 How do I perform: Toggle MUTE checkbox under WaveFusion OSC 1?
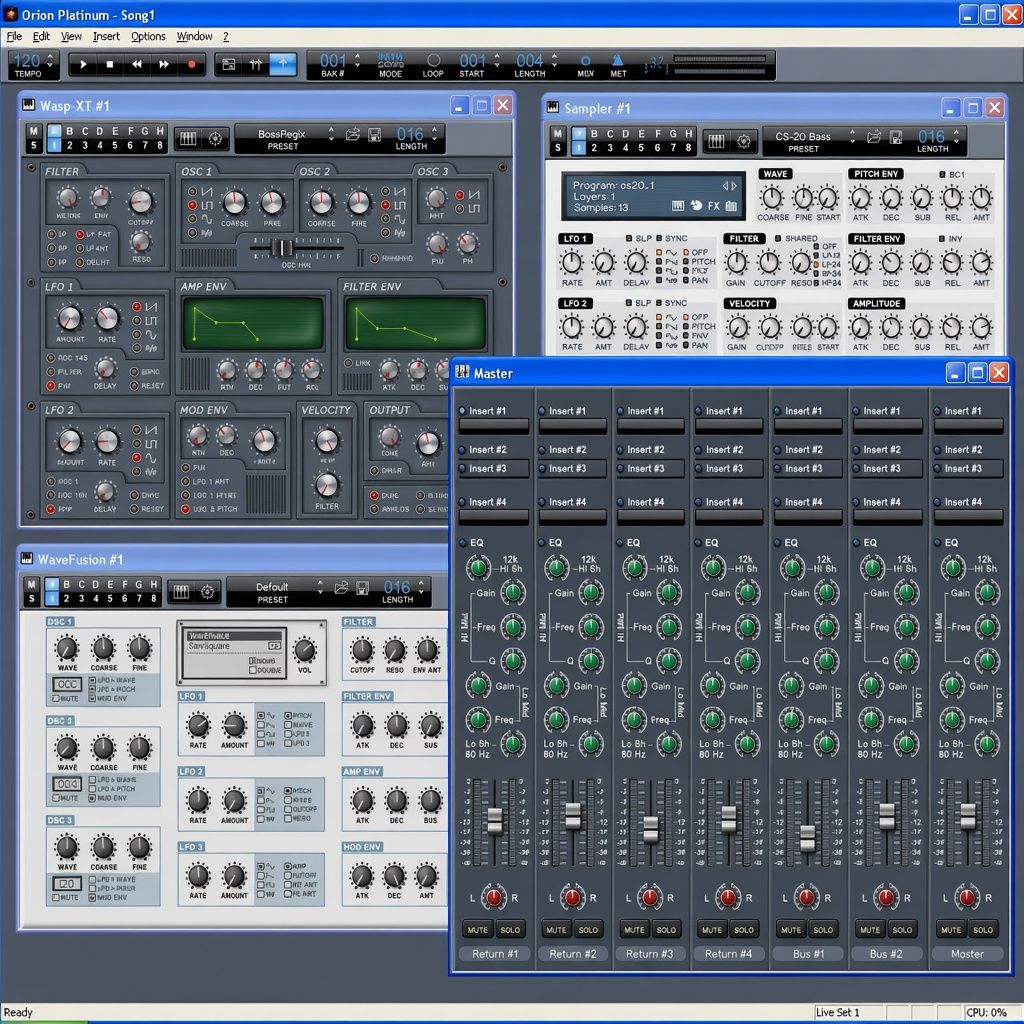tap(56, 699)
